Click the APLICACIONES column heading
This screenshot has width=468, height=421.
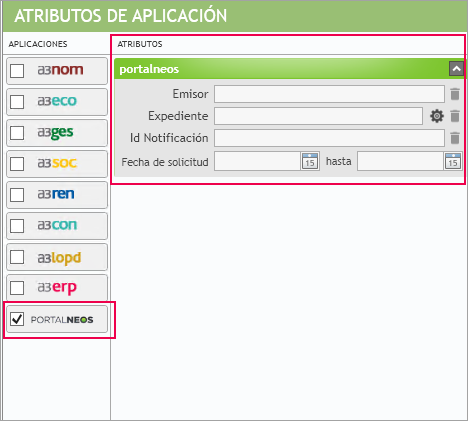click(x=38, y=44)
